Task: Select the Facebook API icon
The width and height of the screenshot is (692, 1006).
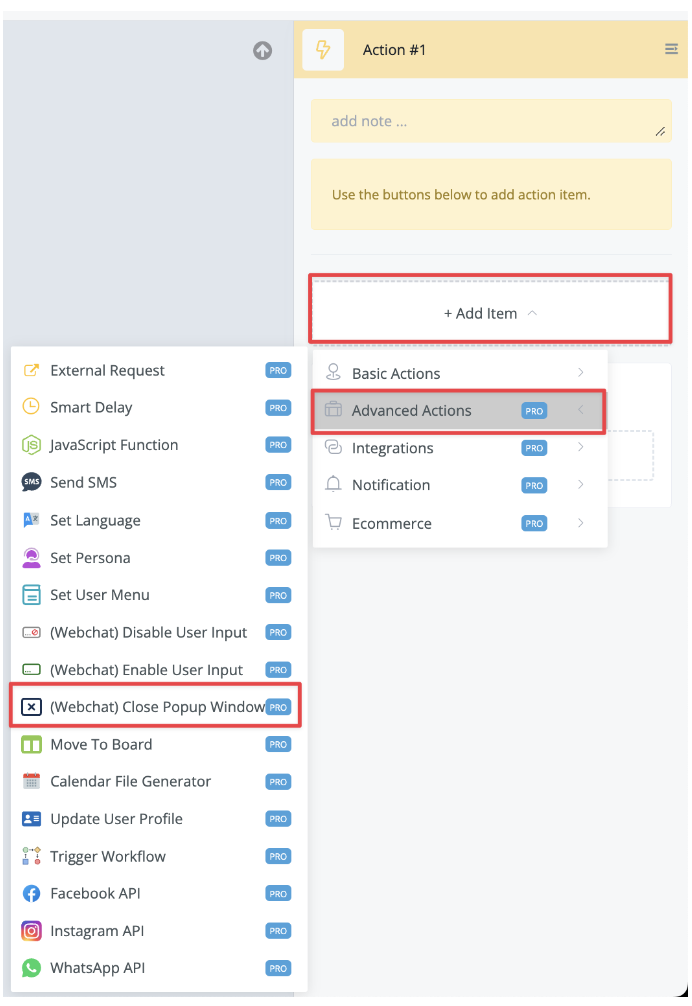Action: click(31, 893)
